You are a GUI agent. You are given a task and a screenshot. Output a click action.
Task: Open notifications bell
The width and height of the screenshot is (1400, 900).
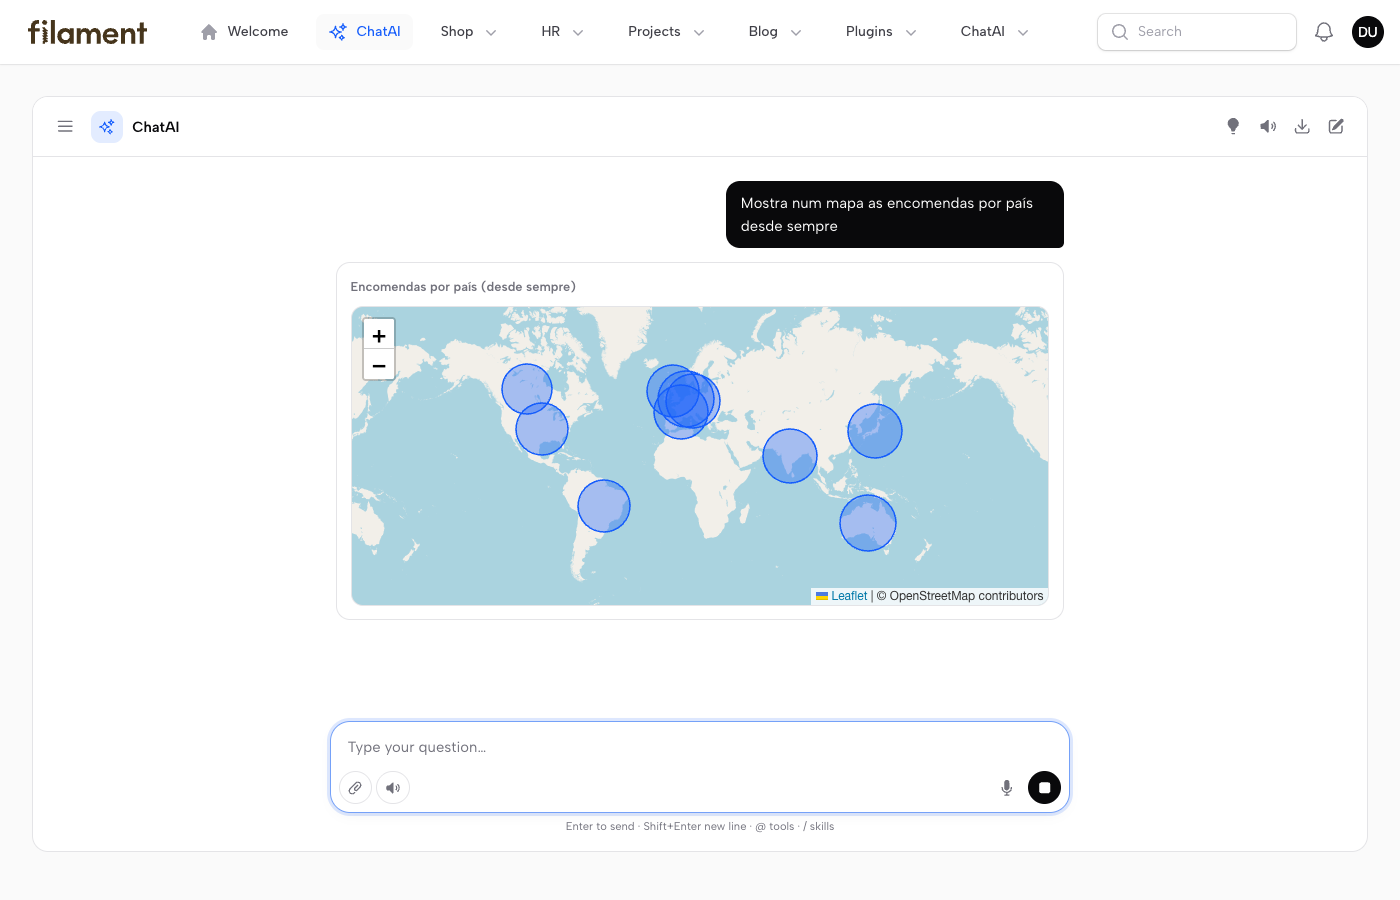point(1324,32)
